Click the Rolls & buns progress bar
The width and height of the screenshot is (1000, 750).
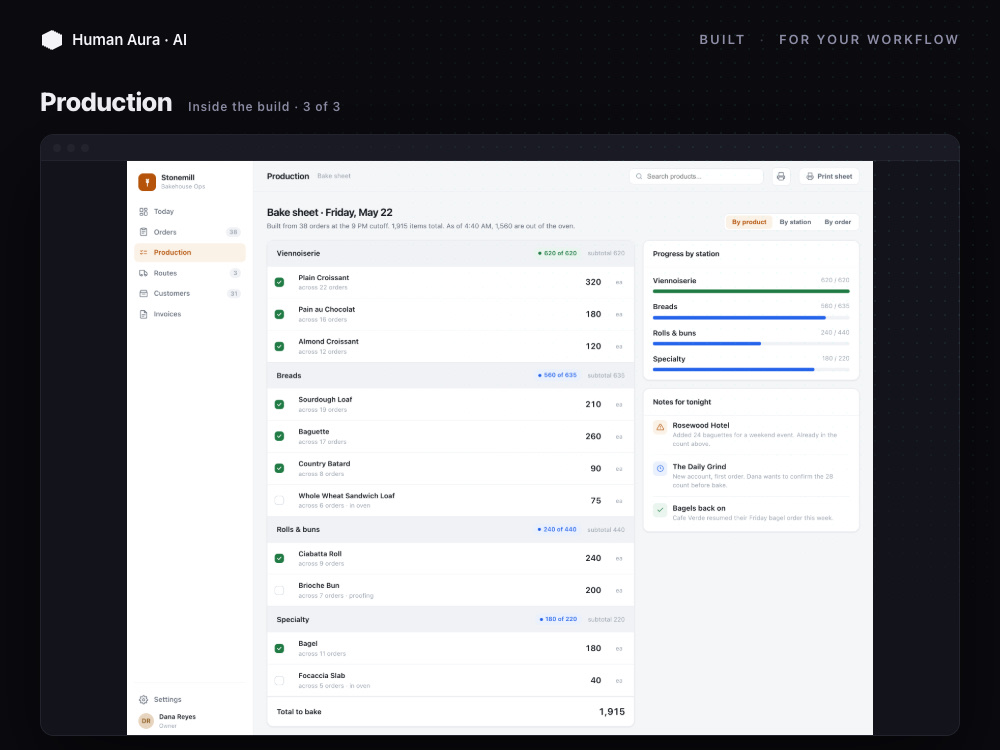pos(751,344)
